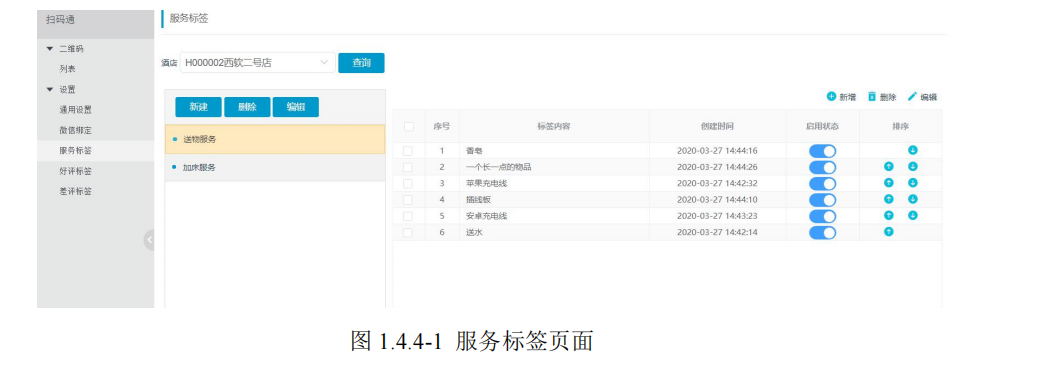This screenshot has height=366, width=1049.
Task: Open 差评标签 in the sidebar
Action: click(75, 191)
